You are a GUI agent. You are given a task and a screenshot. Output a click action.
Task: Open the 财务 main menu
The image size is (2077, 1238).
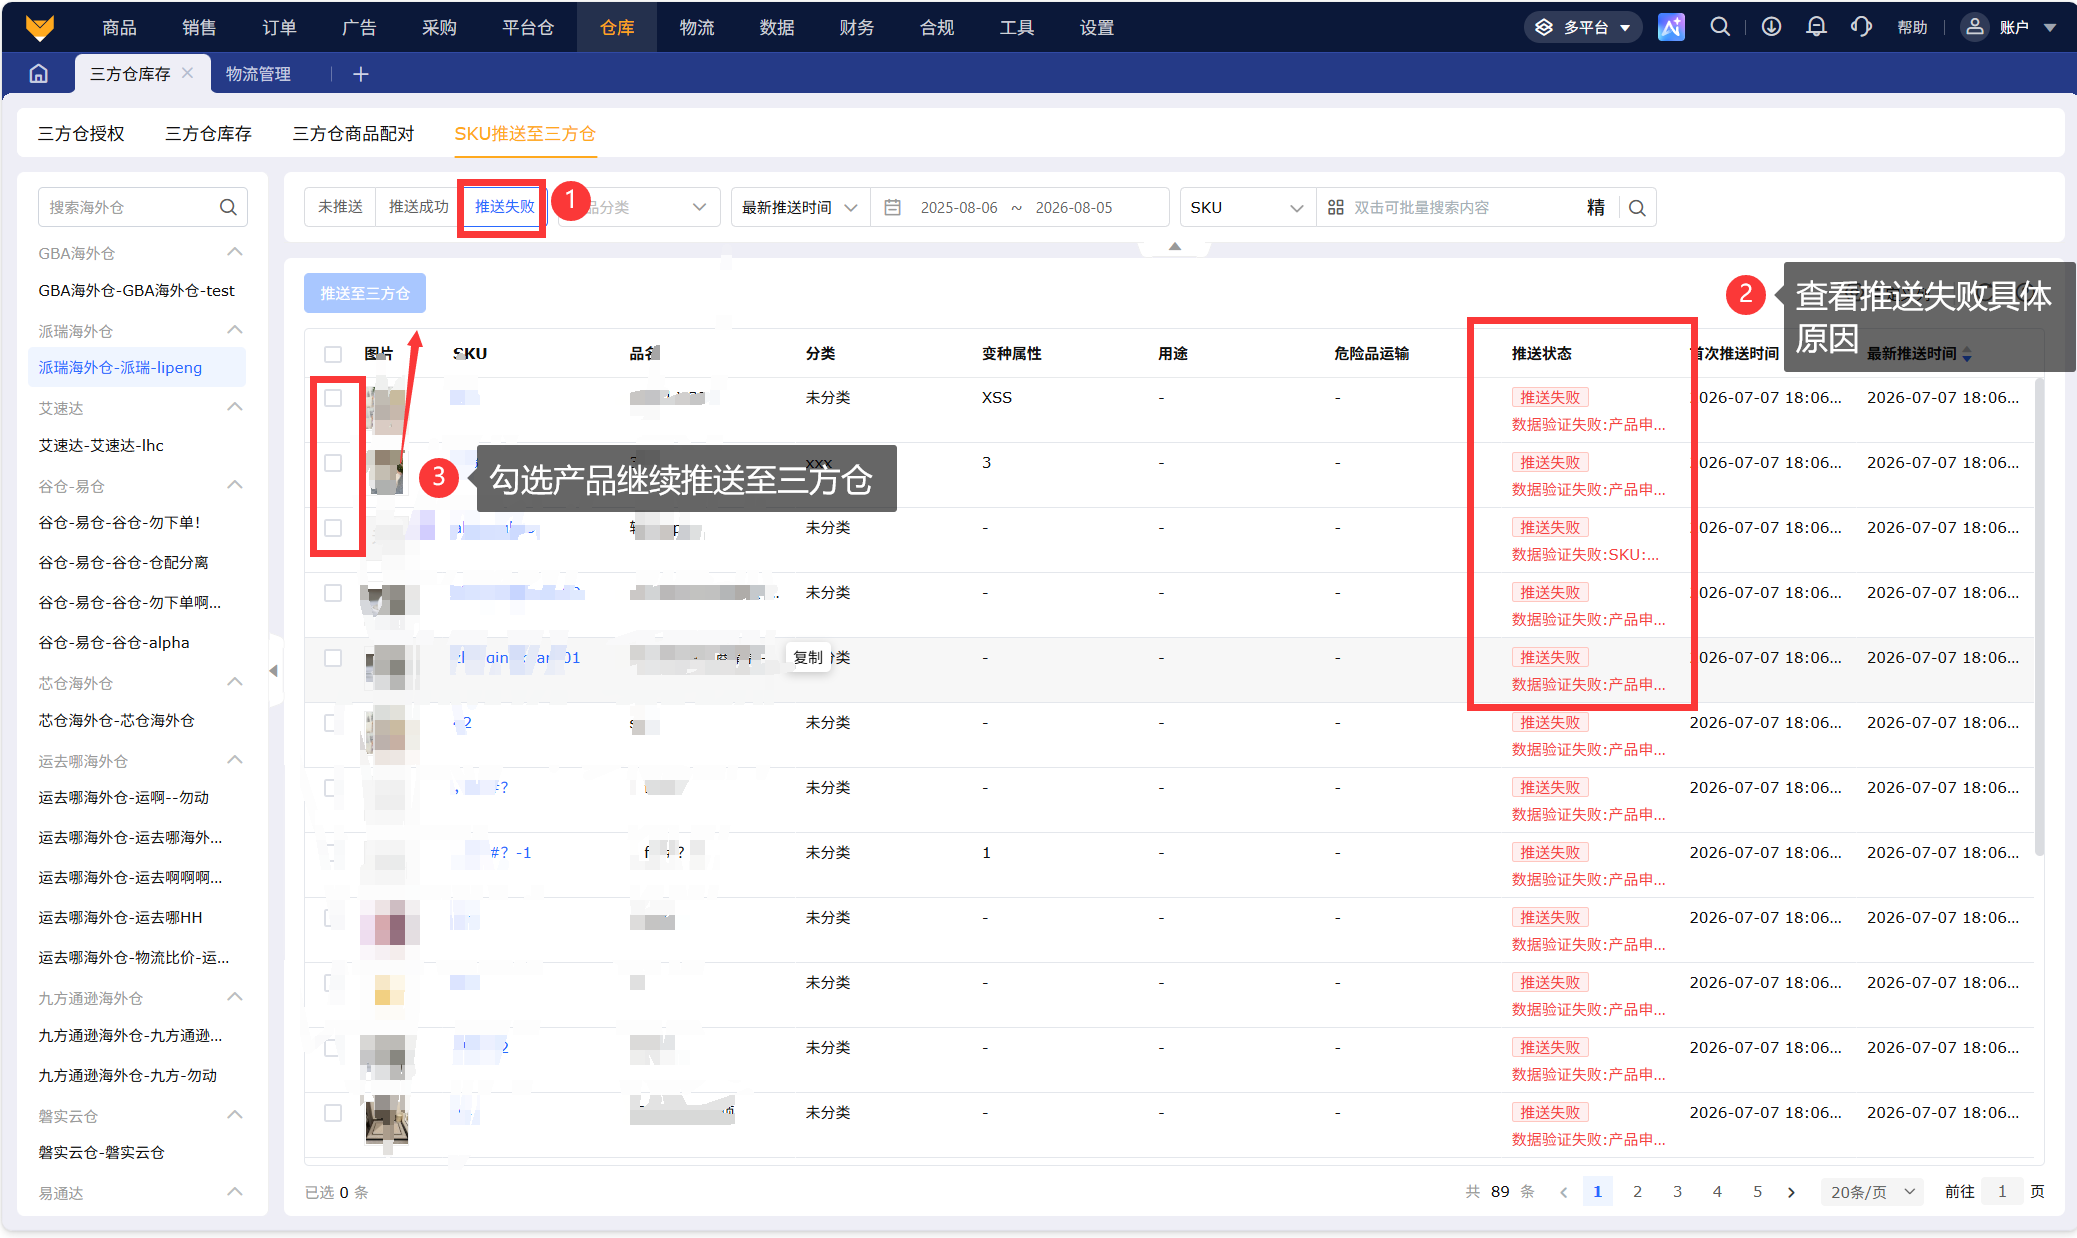point(857,27)
